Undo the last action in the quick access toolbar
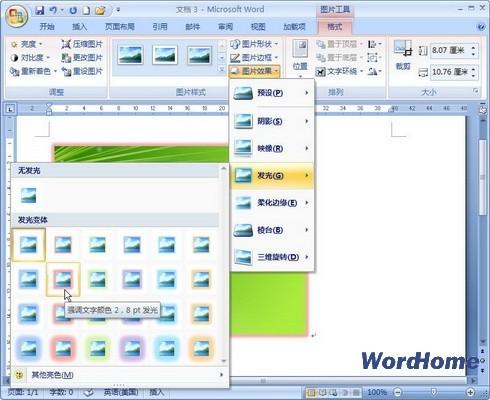The image size is (490, 400). [x=53, y=10]
